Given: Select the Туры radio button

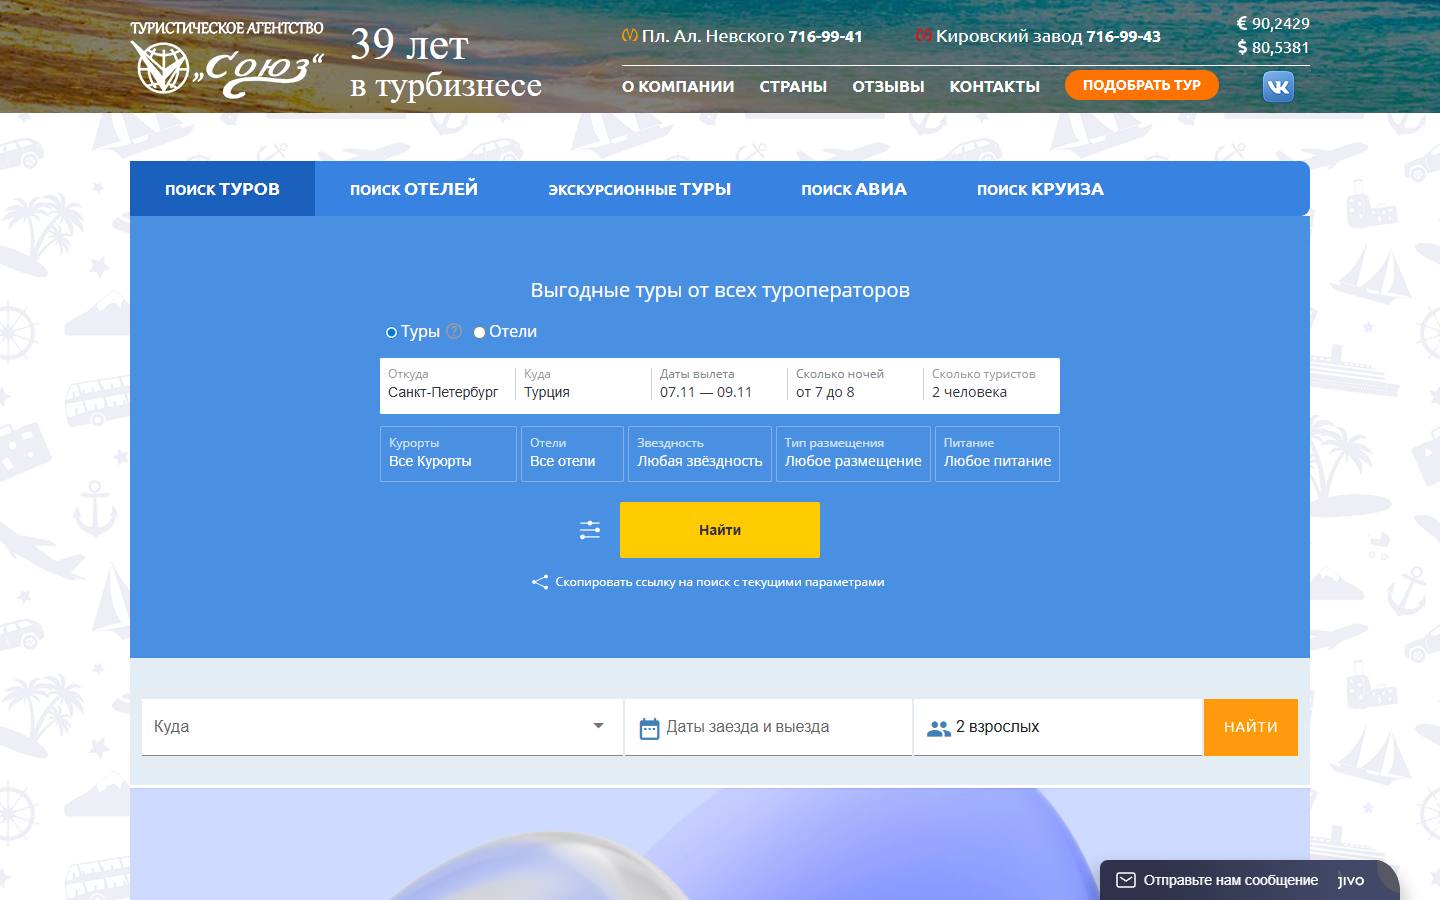Looking at the screenshot, I should click(391, 332).
